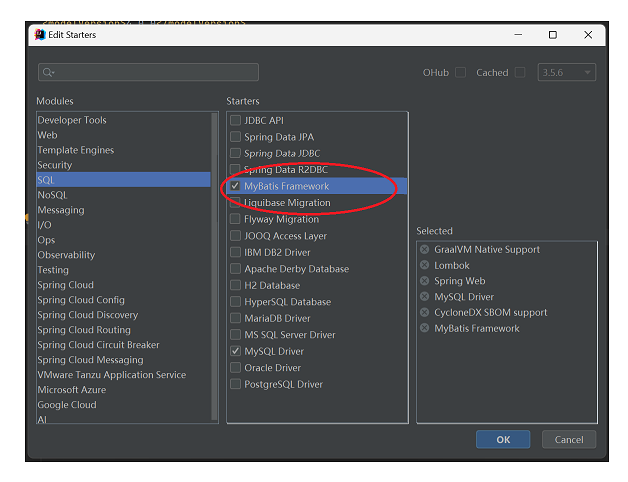
Task: Remove Spring Web from Selected list
Action: (x=425, y=281)
